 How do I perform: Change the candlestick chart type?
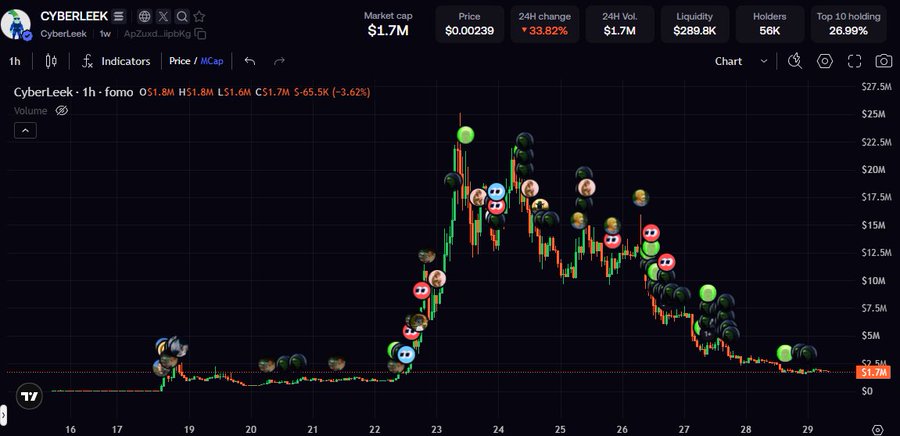(51, 61)
